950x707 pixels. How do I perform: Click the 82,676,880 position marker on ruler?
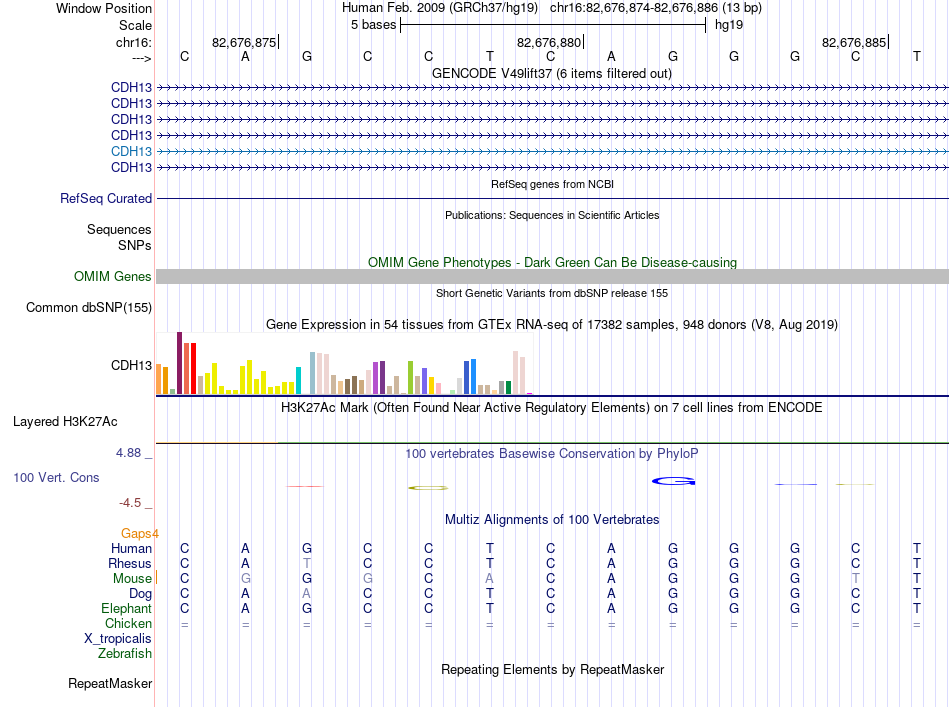[x=550, y=42]
